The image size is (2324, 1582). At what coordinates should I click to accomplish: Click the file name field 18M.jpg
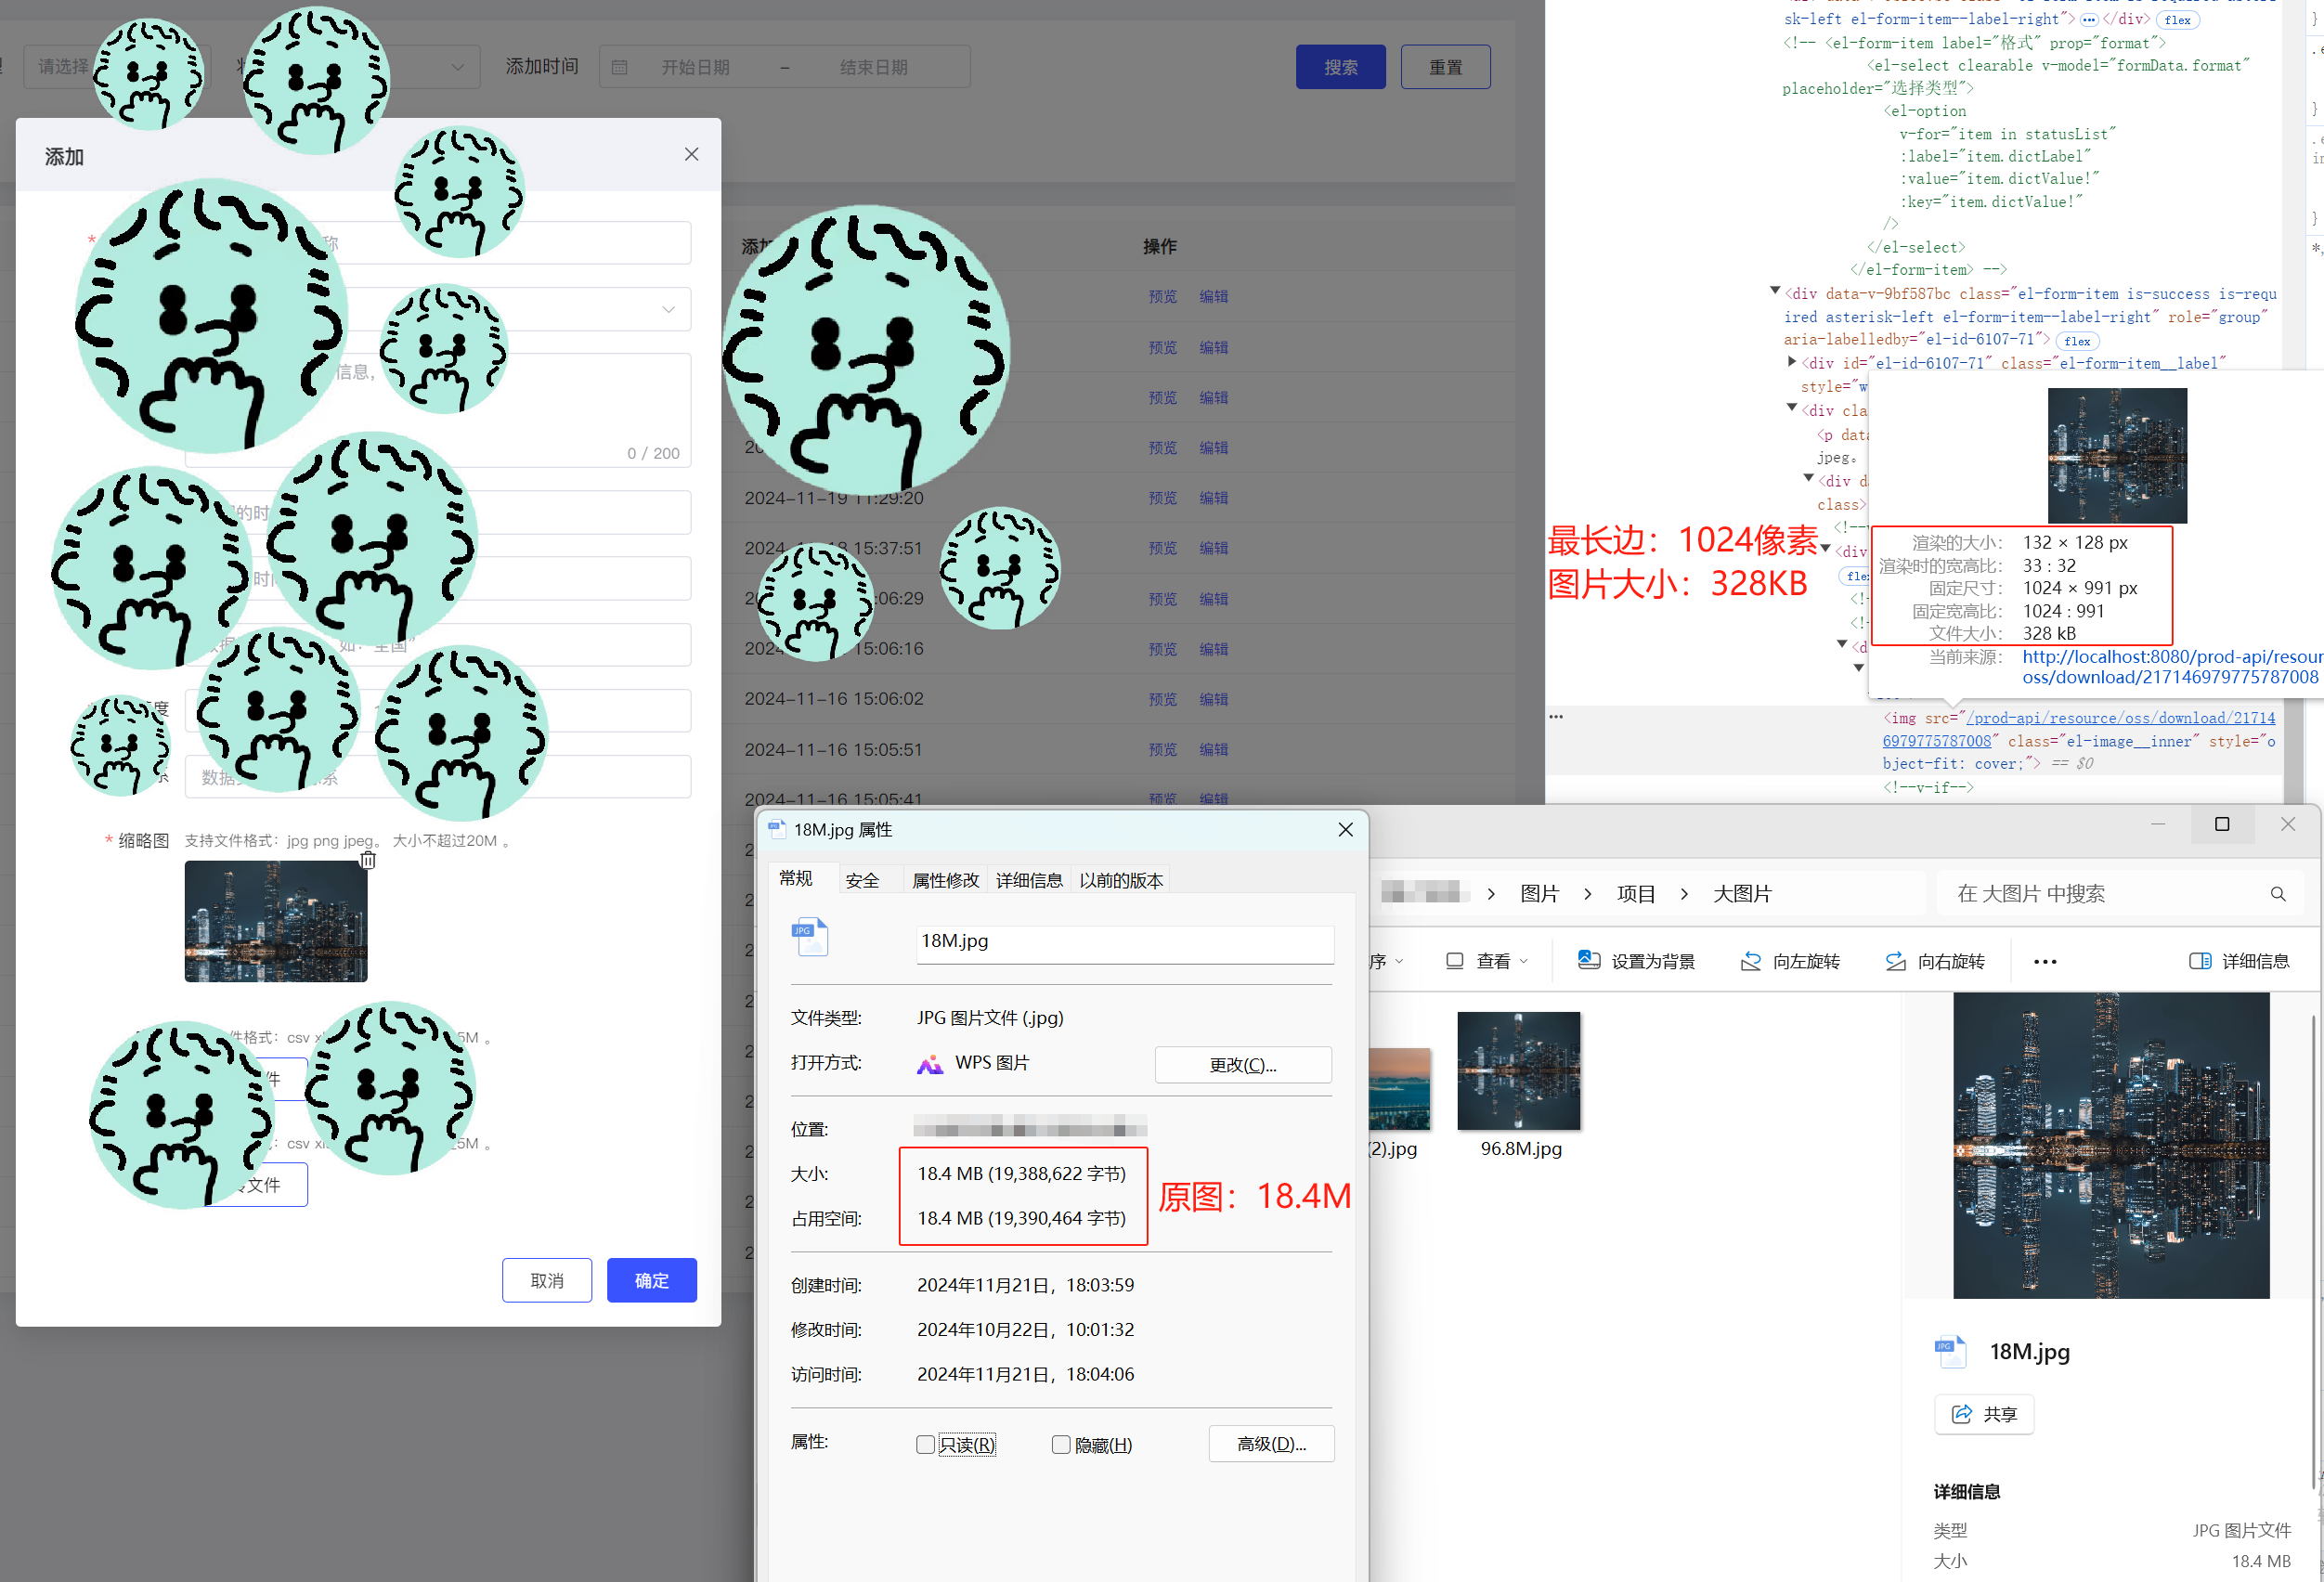[1124, 942]
